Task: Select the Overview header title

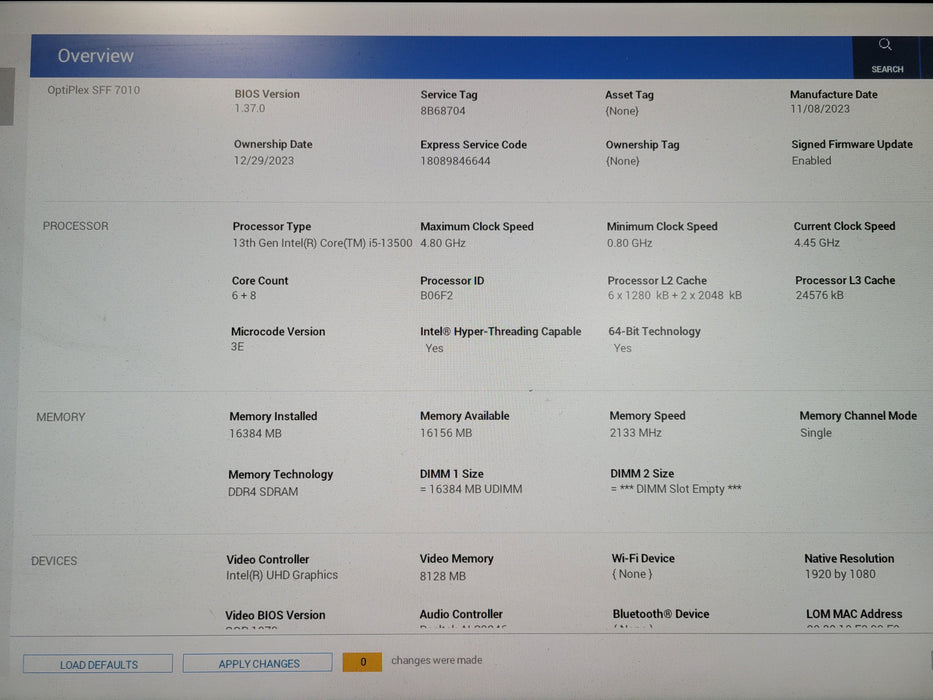Action: click(96, 56)
